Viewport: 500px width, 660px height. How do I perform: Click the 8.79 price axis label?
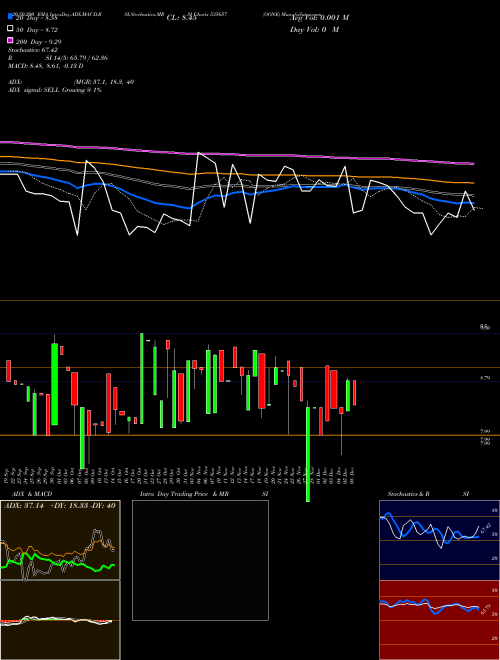tap(485, 378)
